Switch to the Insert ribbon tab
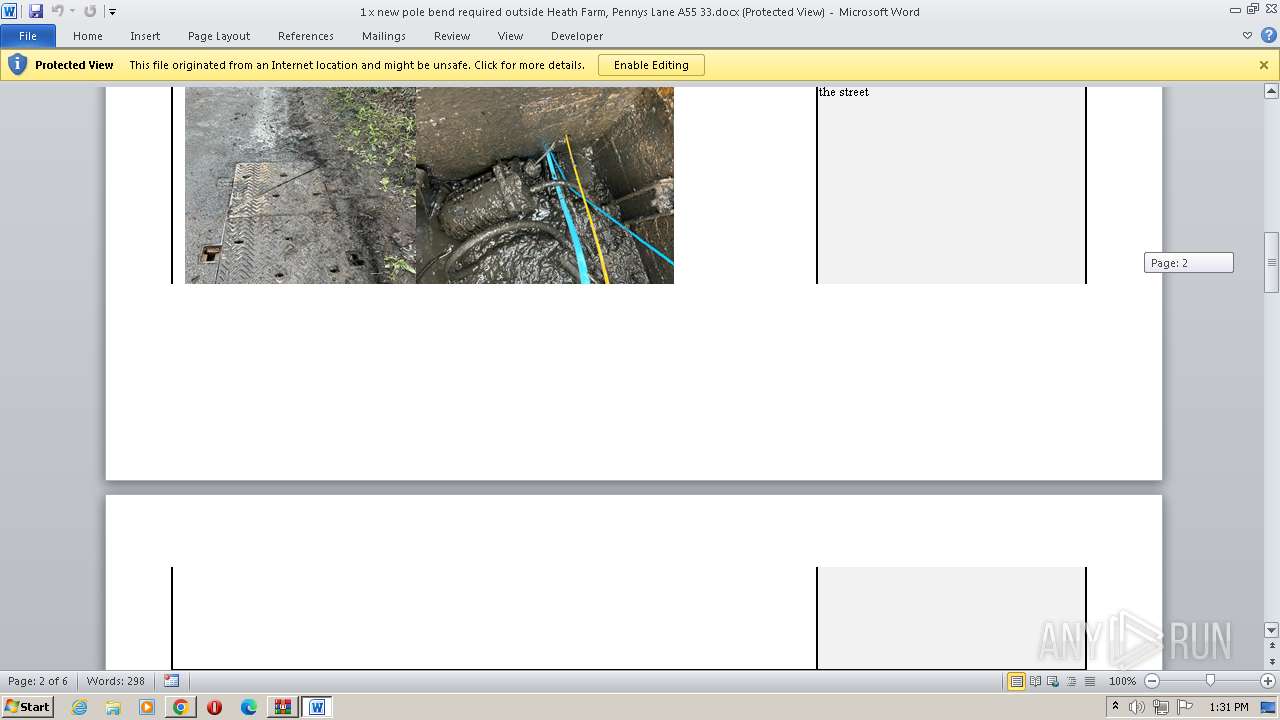 pyautogui.click(x=145, y=36)
